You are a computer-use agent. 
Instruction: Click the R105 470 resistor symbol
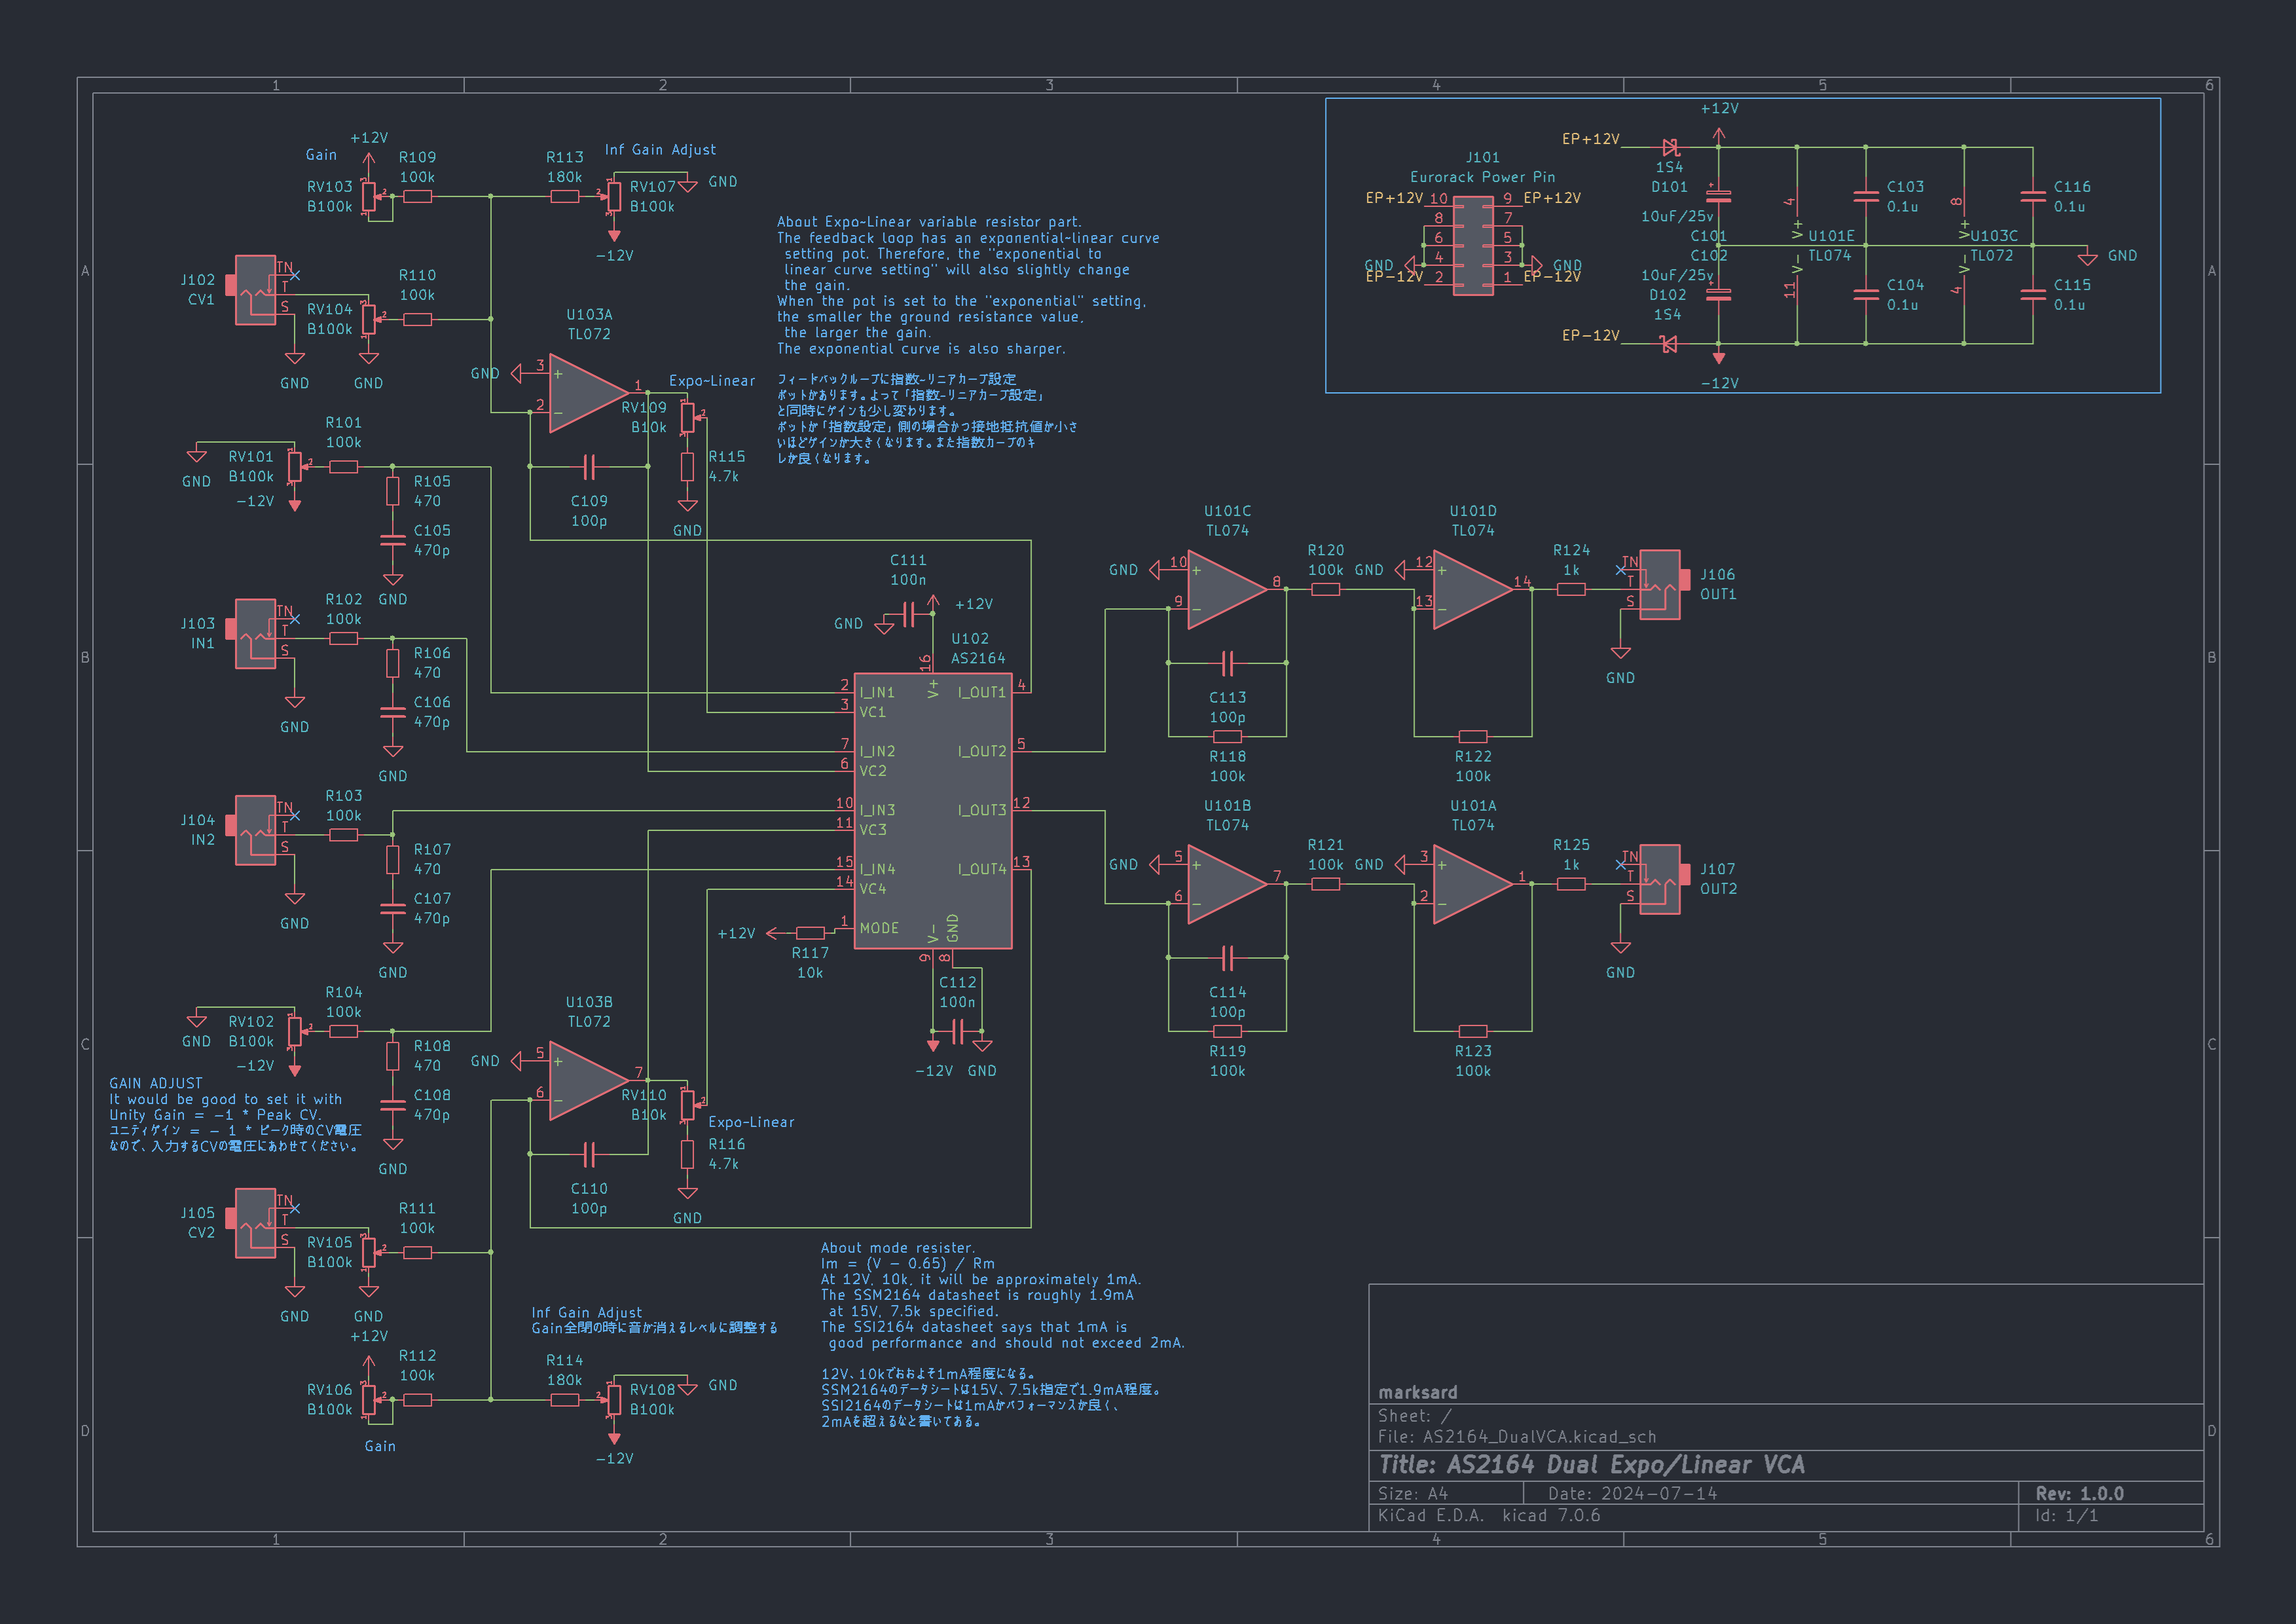(x=393, y=491)
